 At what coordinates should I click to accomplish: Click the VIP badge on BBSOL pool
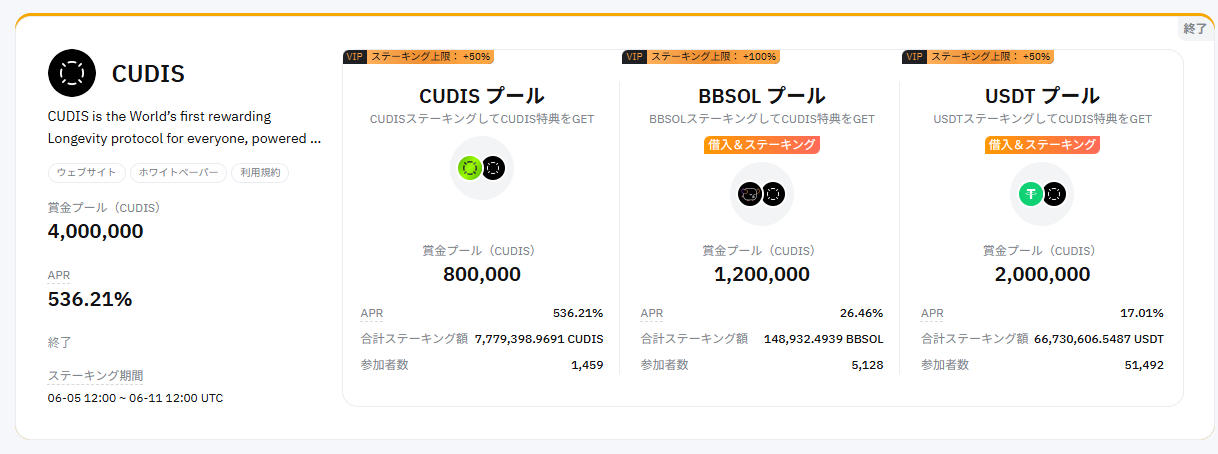(x=634, y=57)
